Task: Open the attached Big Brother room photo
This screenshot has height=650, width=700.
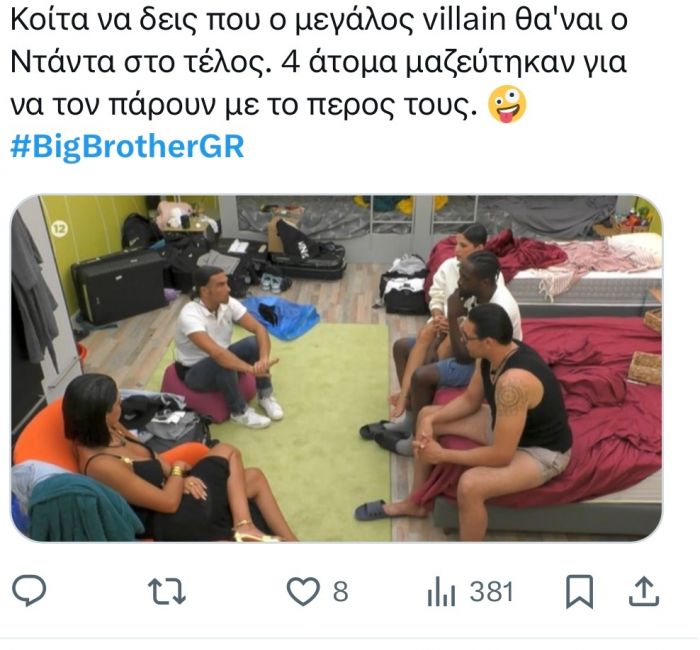Action: 336,368
